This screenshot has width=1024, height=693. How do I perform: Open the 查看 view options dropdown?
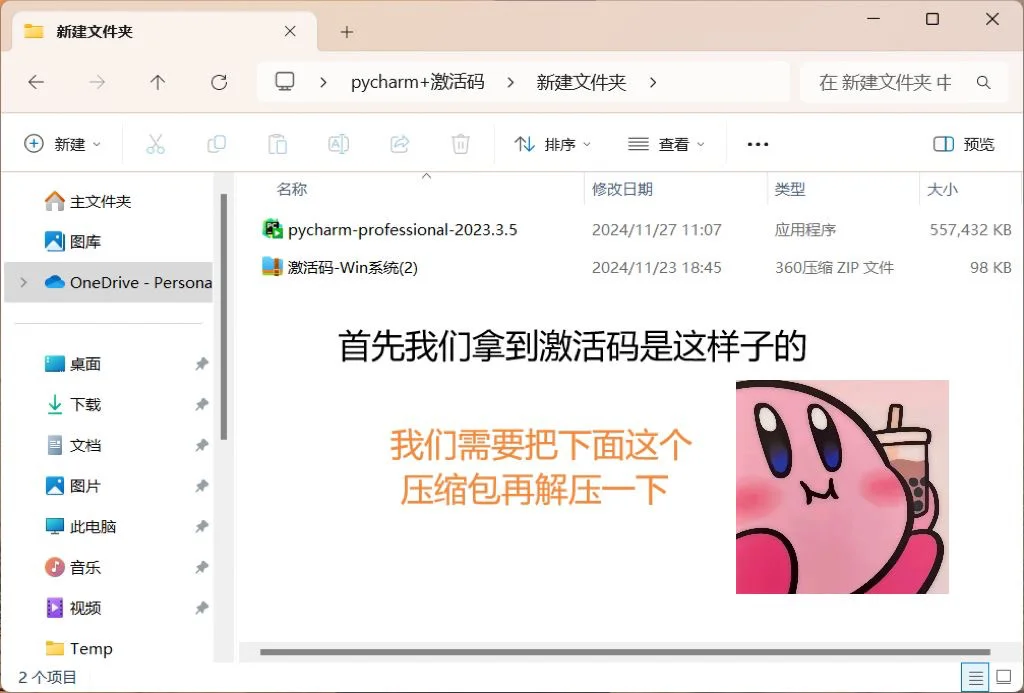tap(666, 143)
